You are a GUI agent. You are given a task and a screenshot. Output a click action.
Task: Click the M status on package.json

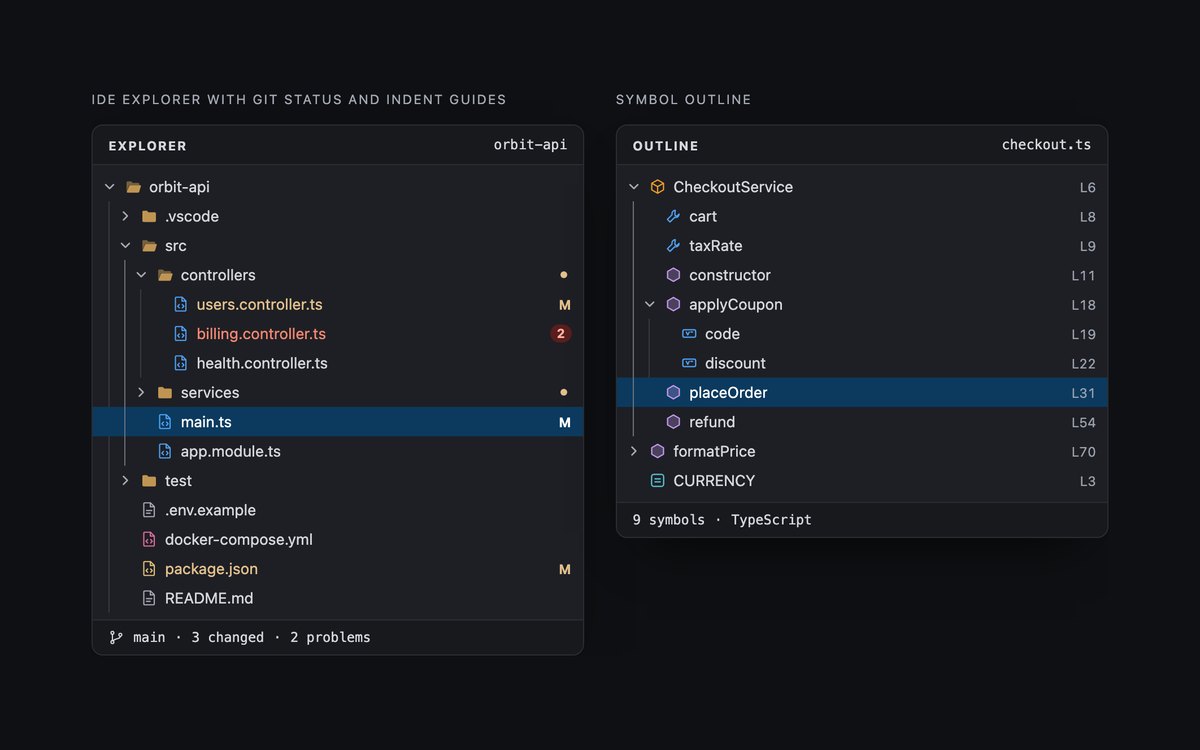coord(565,569)
